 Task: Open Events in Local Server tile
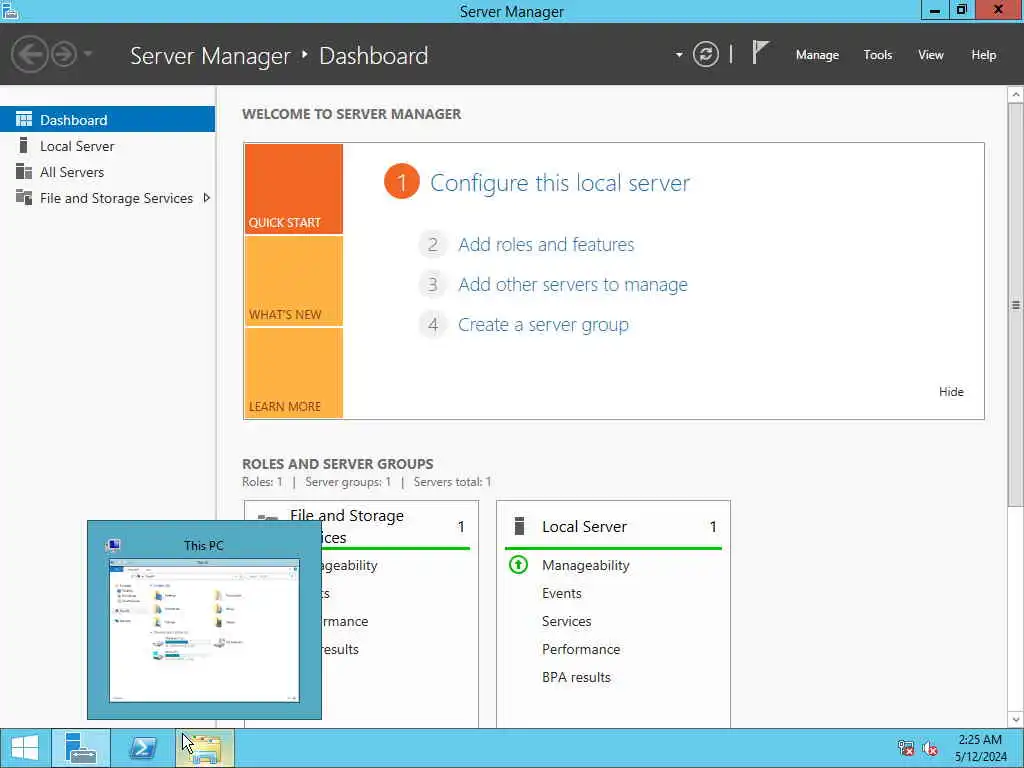tap(562, 593)
